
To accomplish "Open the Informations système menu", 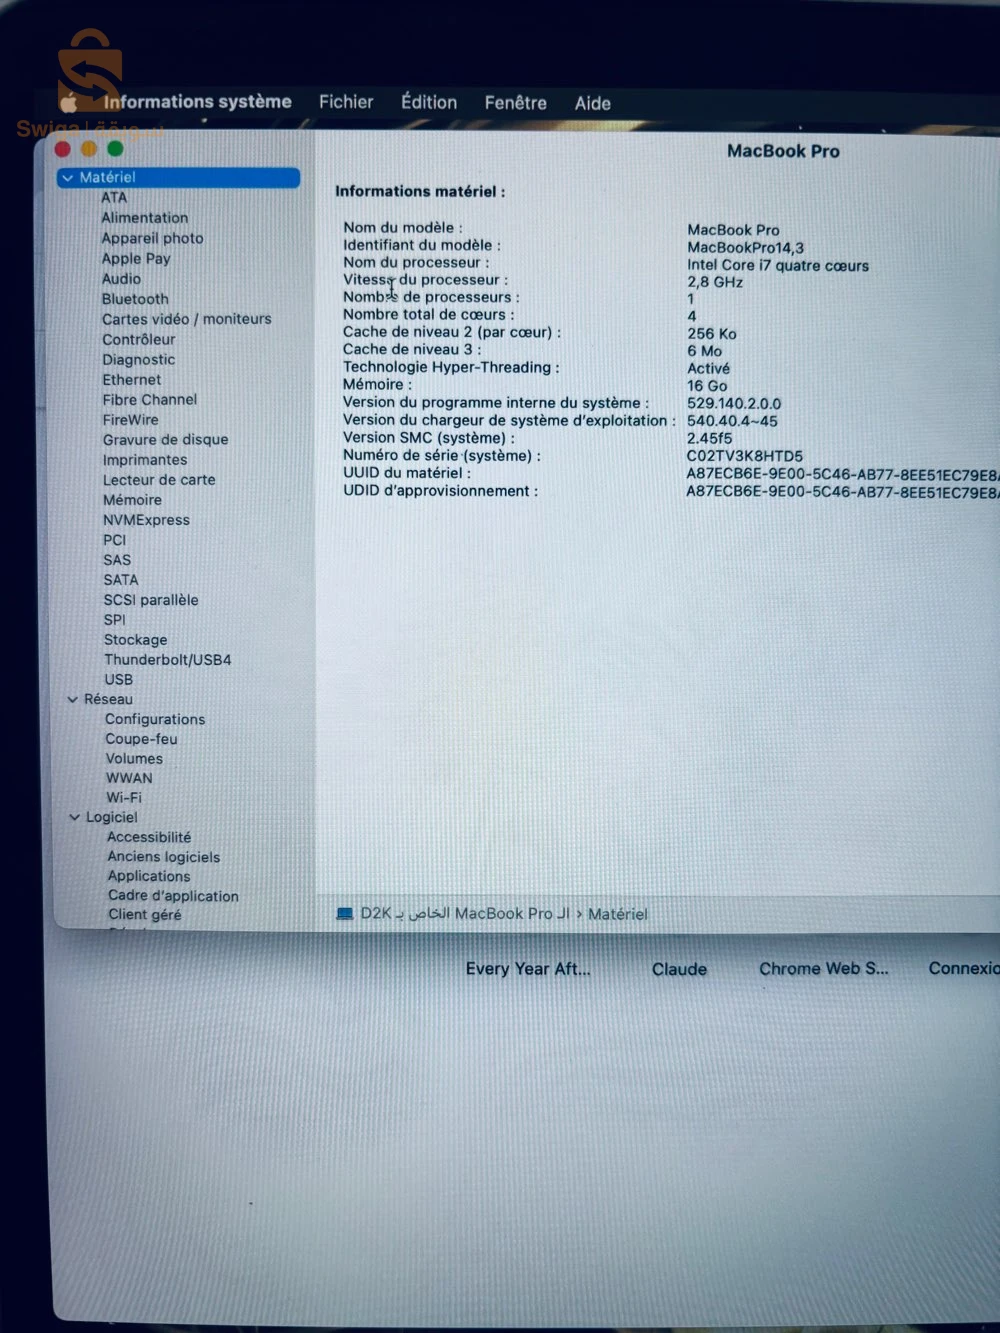I will 197,102.
